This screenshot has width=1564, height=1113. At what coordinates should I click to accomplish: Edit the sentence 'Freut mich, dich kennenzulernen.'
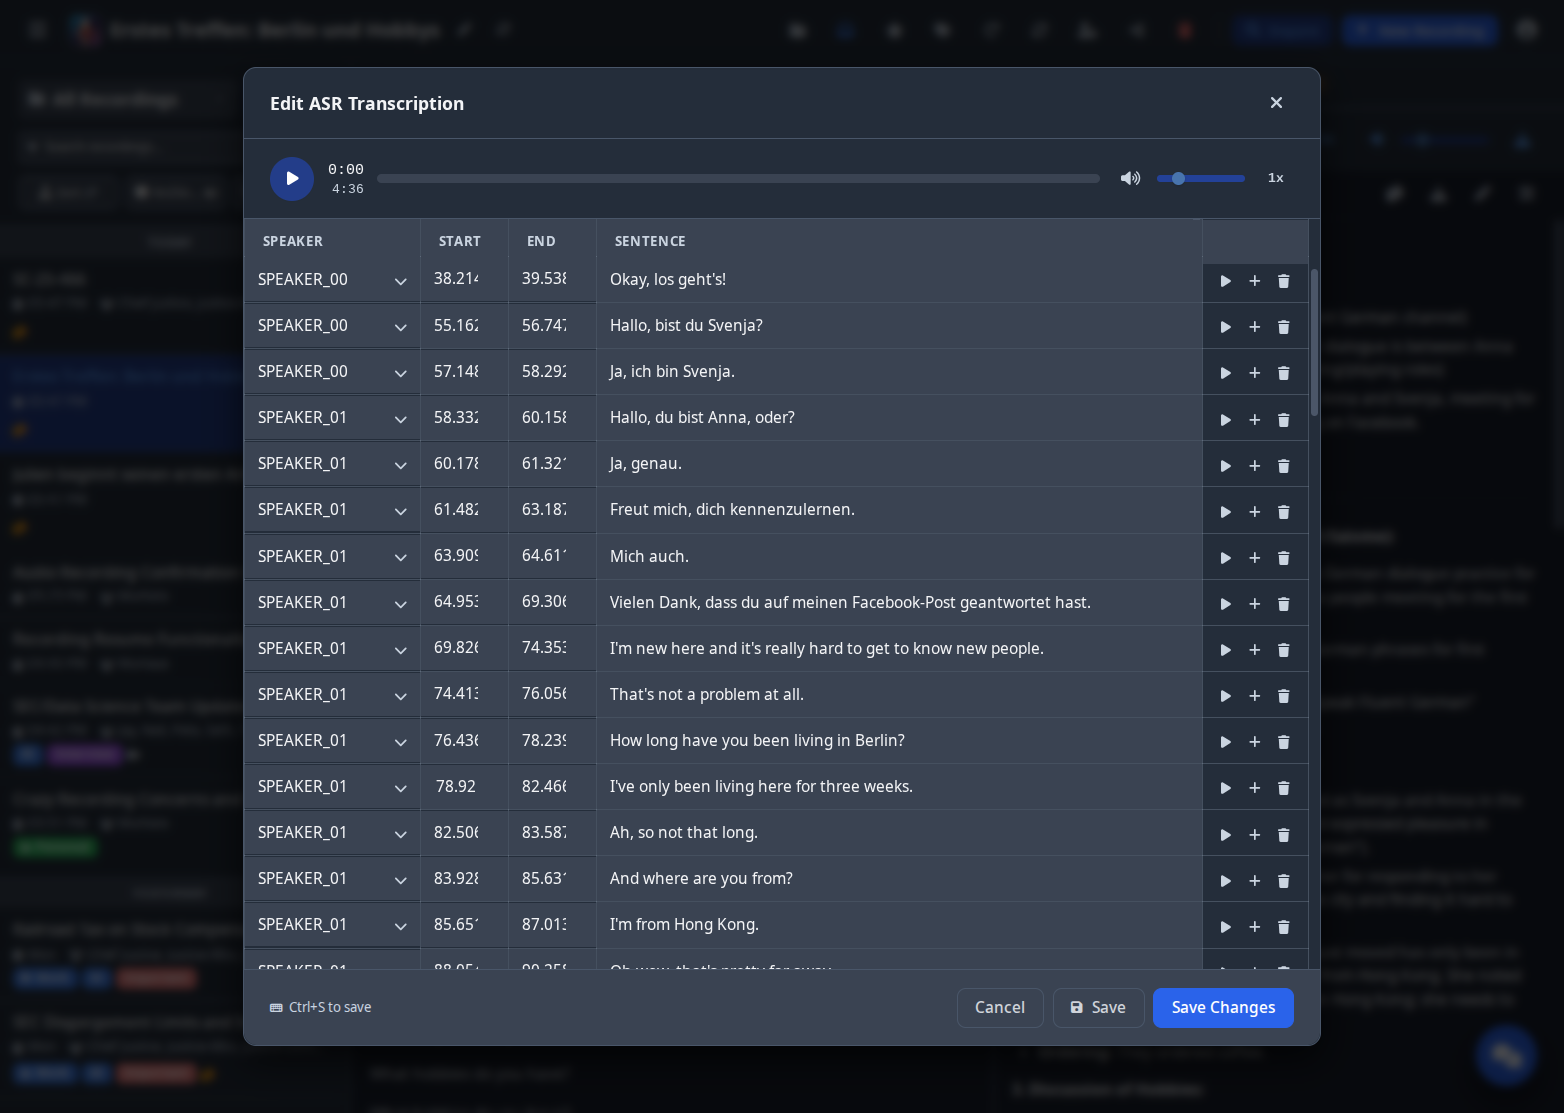click(899, 510)
